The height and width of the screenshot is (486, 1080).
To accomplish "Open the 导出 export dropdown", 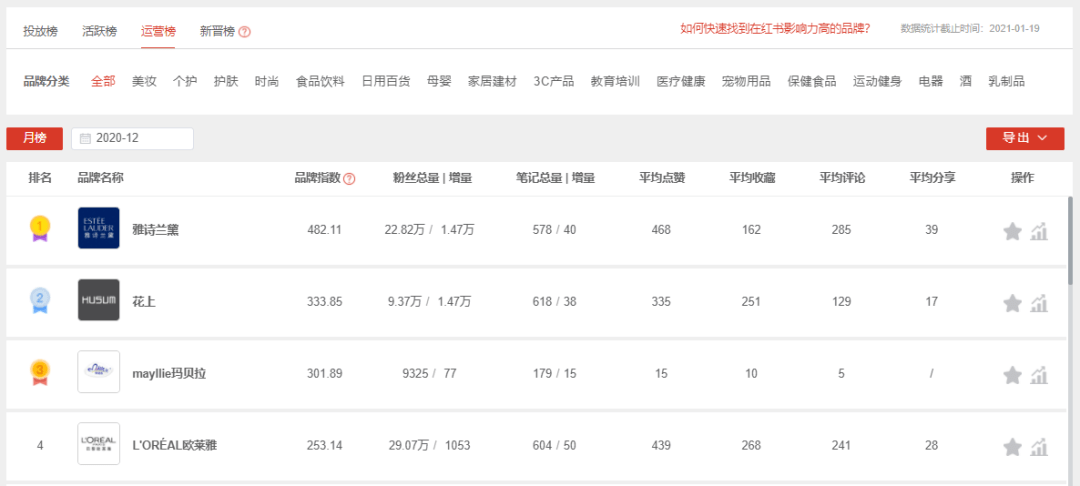I will 1024,138.
